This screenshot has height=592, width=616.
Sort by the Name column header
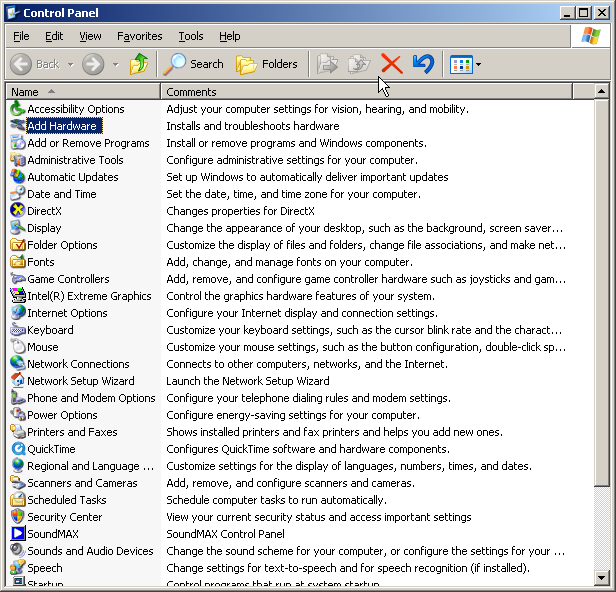tap(83, 92)
